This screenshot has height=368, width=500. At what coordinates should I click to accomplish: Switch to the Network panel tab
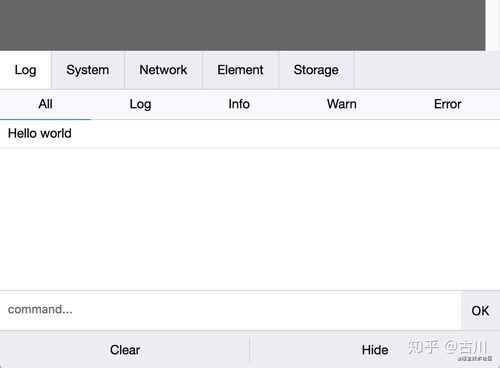pyautogui.click(x=163, y=70)
